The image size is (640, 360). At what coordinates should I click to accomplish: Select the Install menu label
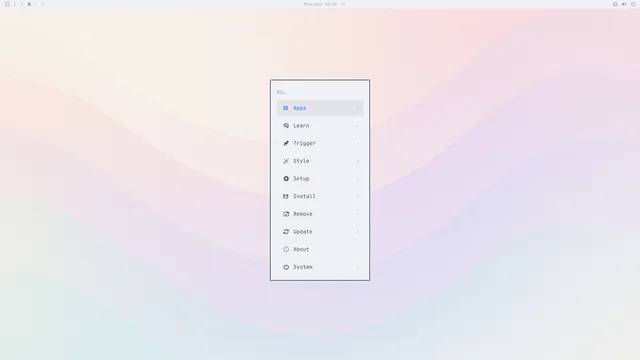click(304, 196)
